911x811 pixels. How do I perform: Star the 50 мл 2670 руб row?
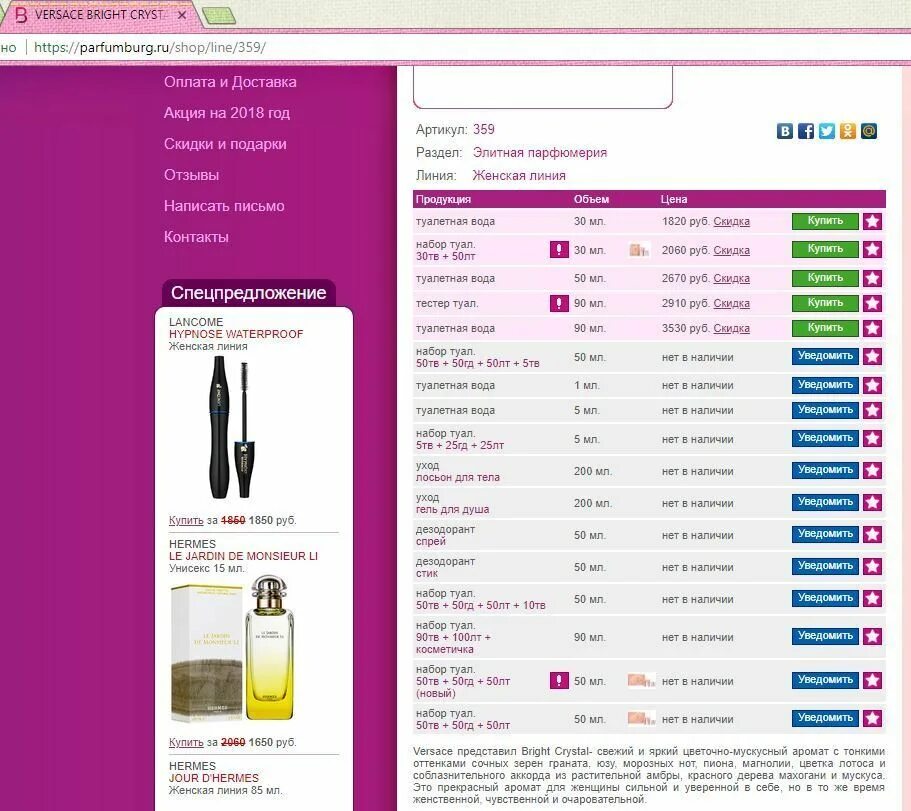pos(872,278)
